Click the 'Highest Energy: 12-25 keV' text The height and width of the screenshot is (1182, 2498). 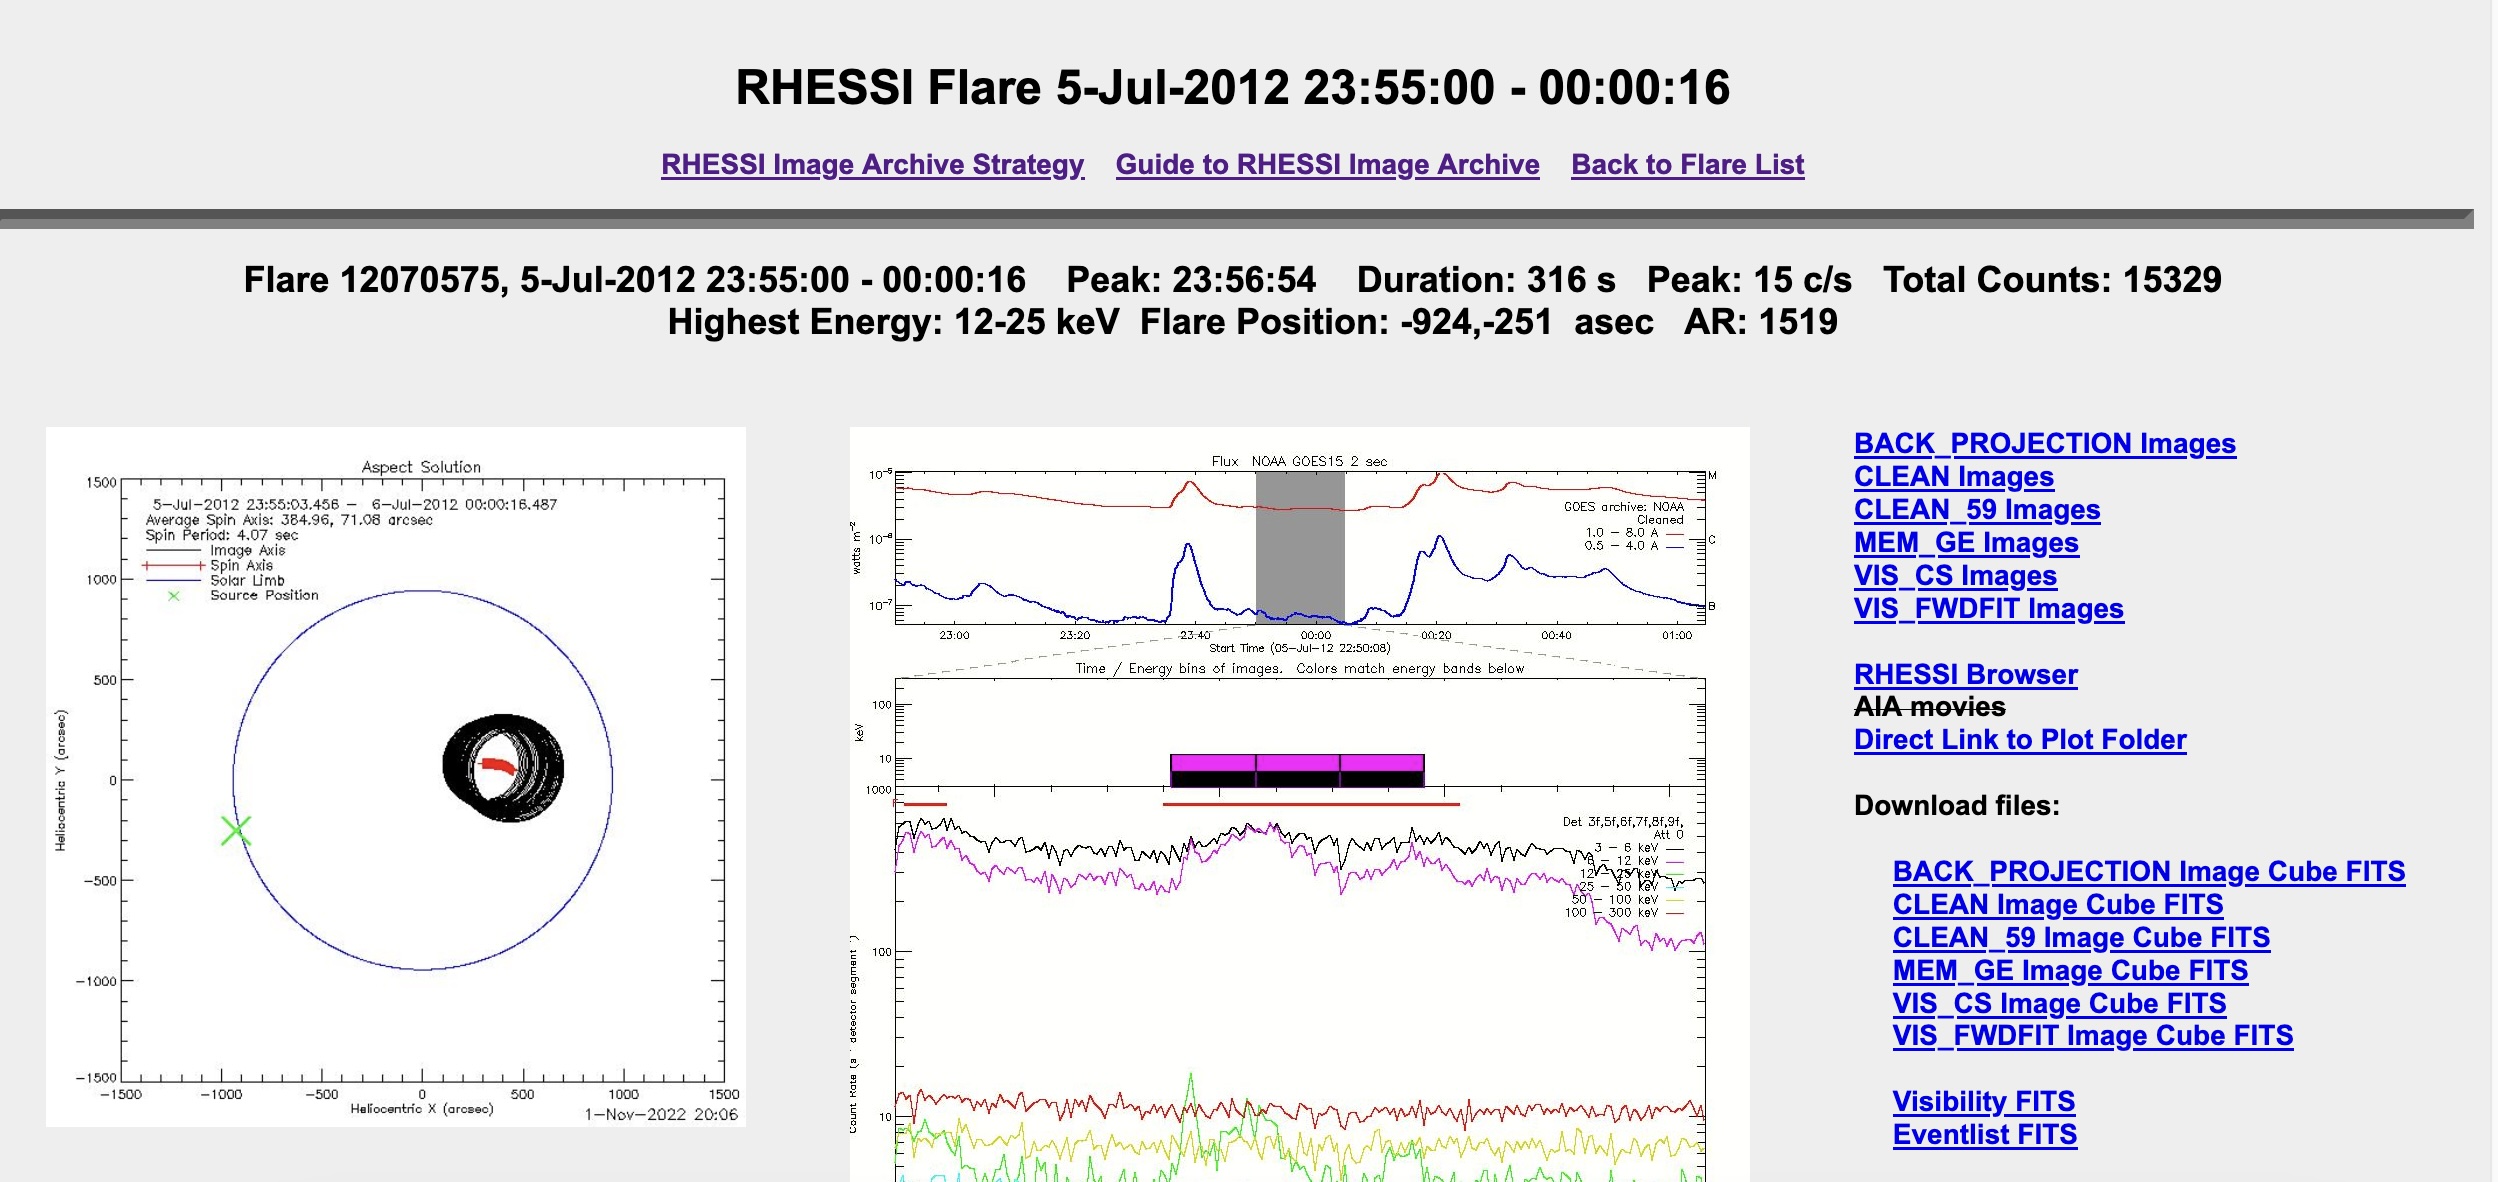(893, 322)
